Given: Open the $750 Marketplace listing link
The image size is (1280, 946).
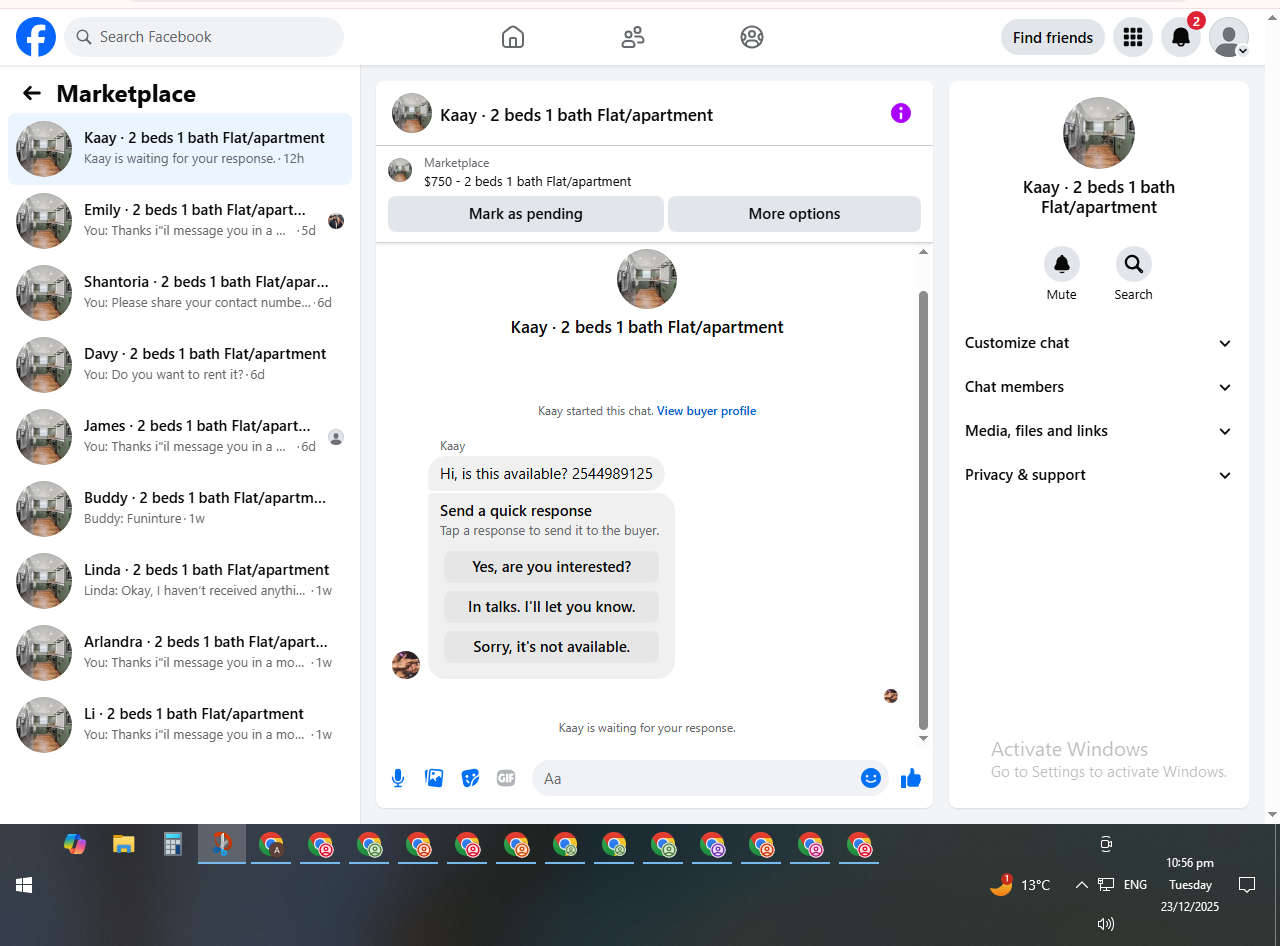Looking at the screenshot, I should [527, 182].
